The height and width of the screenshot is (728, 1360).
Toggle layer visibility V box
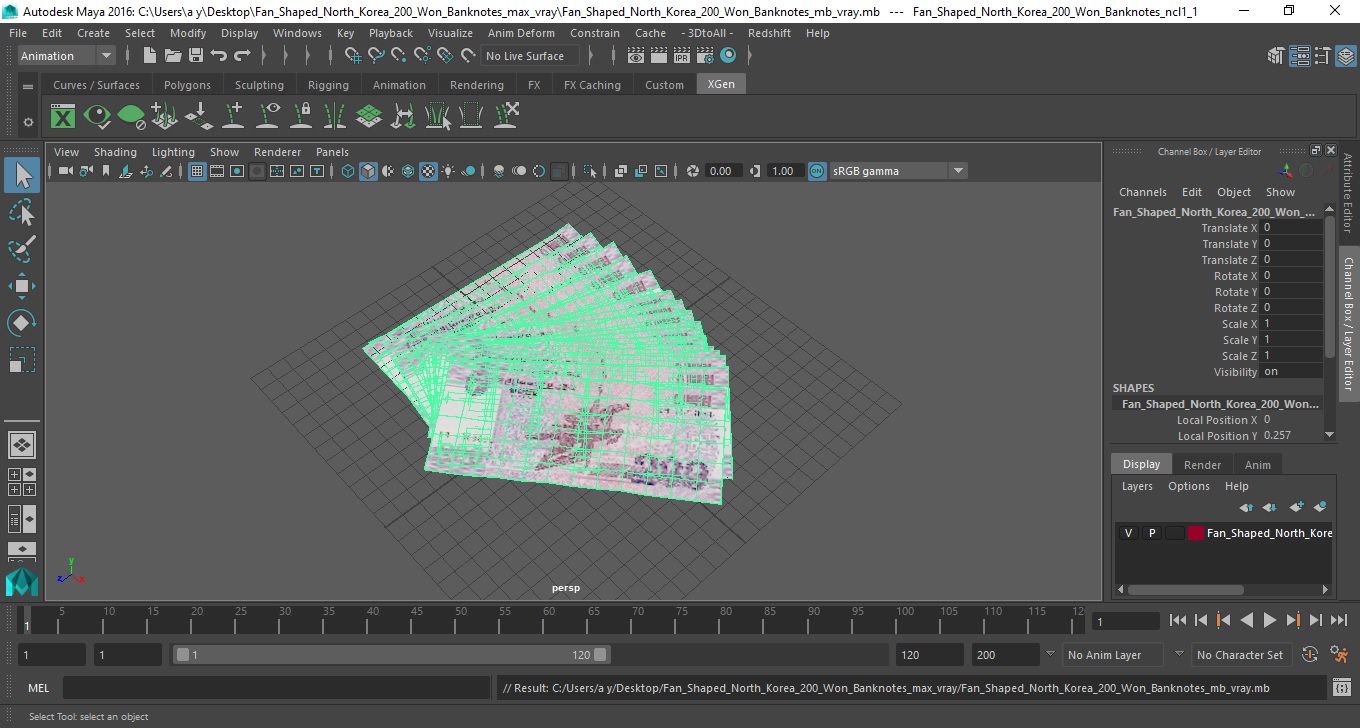(x=1128, y=533)
